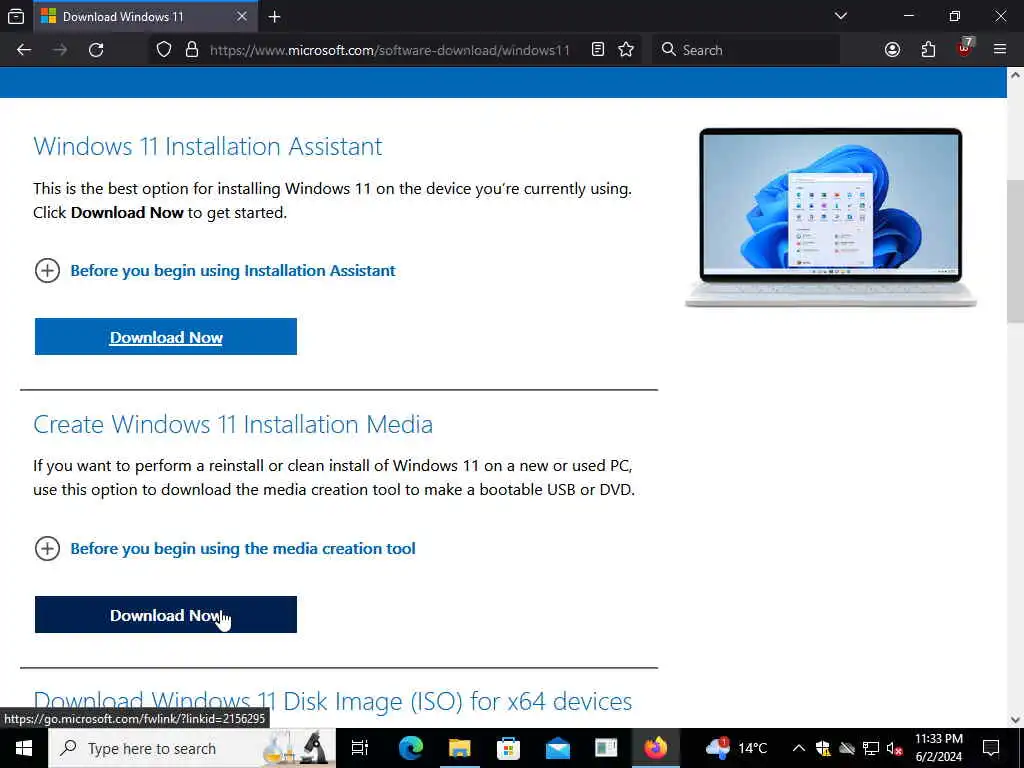This screenshot has height=768, width=1024.
Task: Open uBlock Origin extension icon
Action: pos(965,48)
